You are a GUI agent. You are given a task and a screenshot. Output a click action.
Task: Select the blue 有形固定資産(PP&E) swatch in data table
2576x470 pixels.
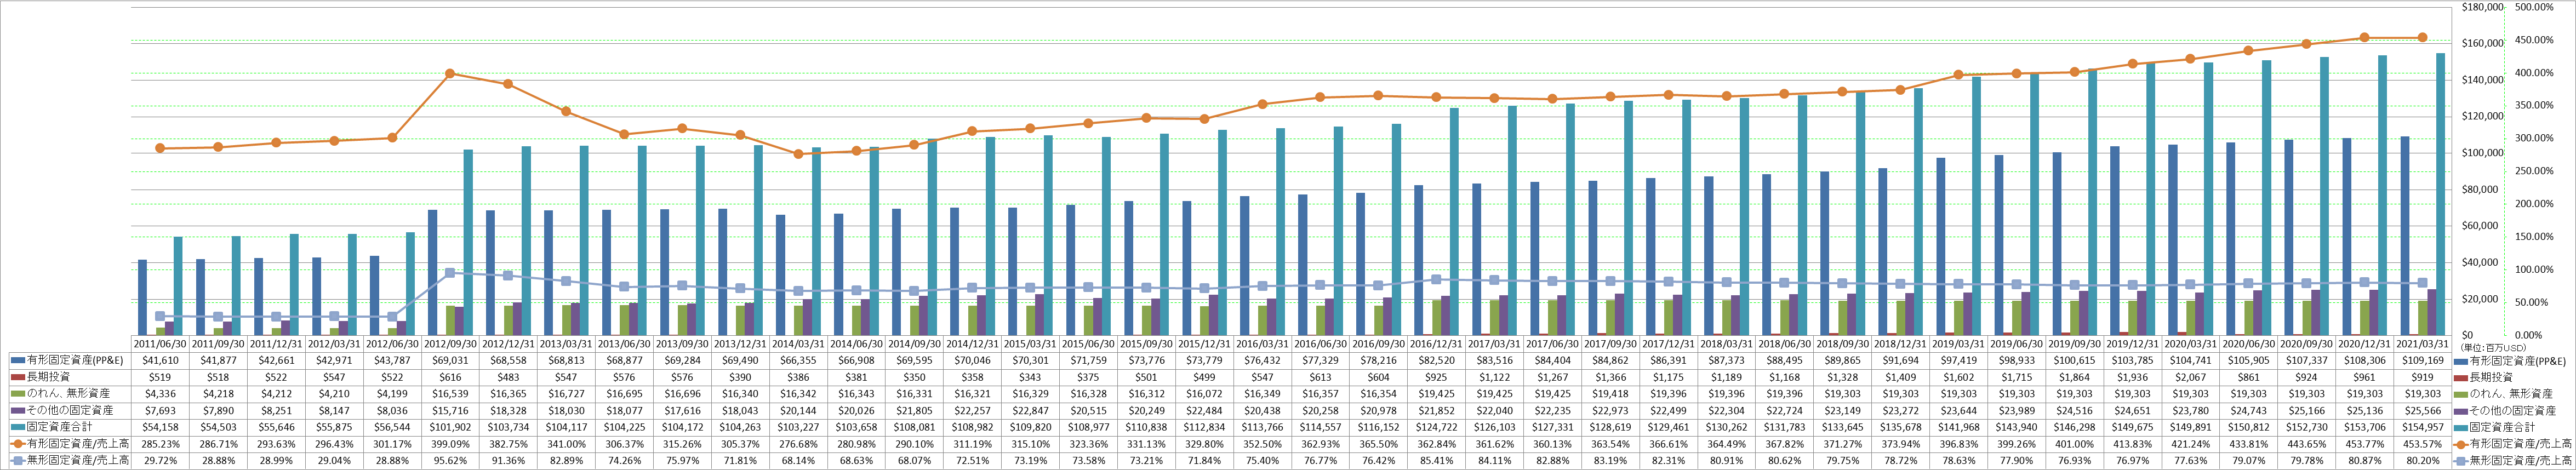coord(17,361)
